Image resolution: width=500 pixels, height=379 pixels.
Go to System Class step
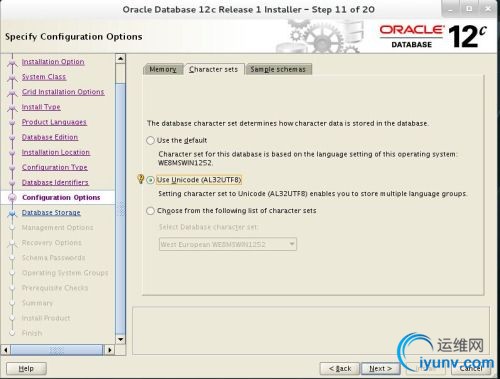(x=44, y=77)
